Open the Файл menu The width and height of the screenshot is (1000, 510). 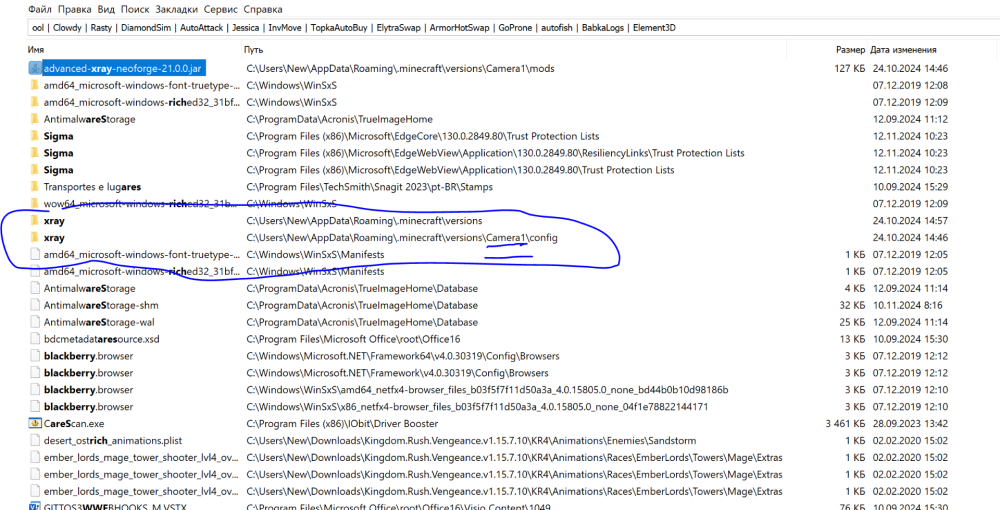pyautogui.click(x=40, y=10)
